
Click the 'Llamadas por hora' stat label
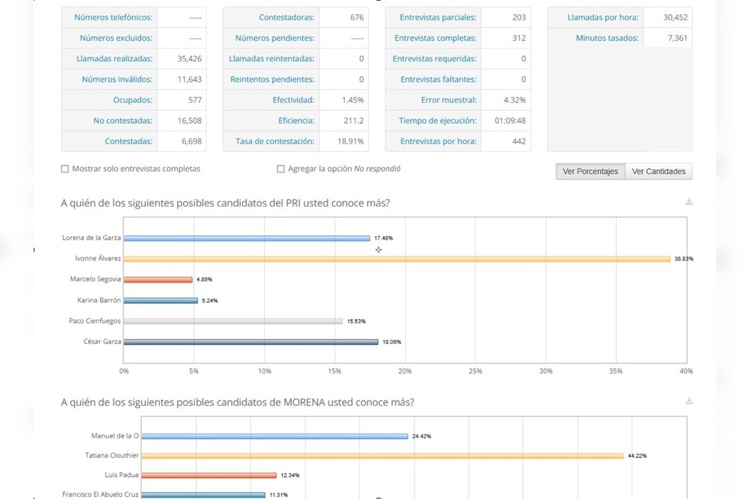pyautogui.click(x=601, y=18)
